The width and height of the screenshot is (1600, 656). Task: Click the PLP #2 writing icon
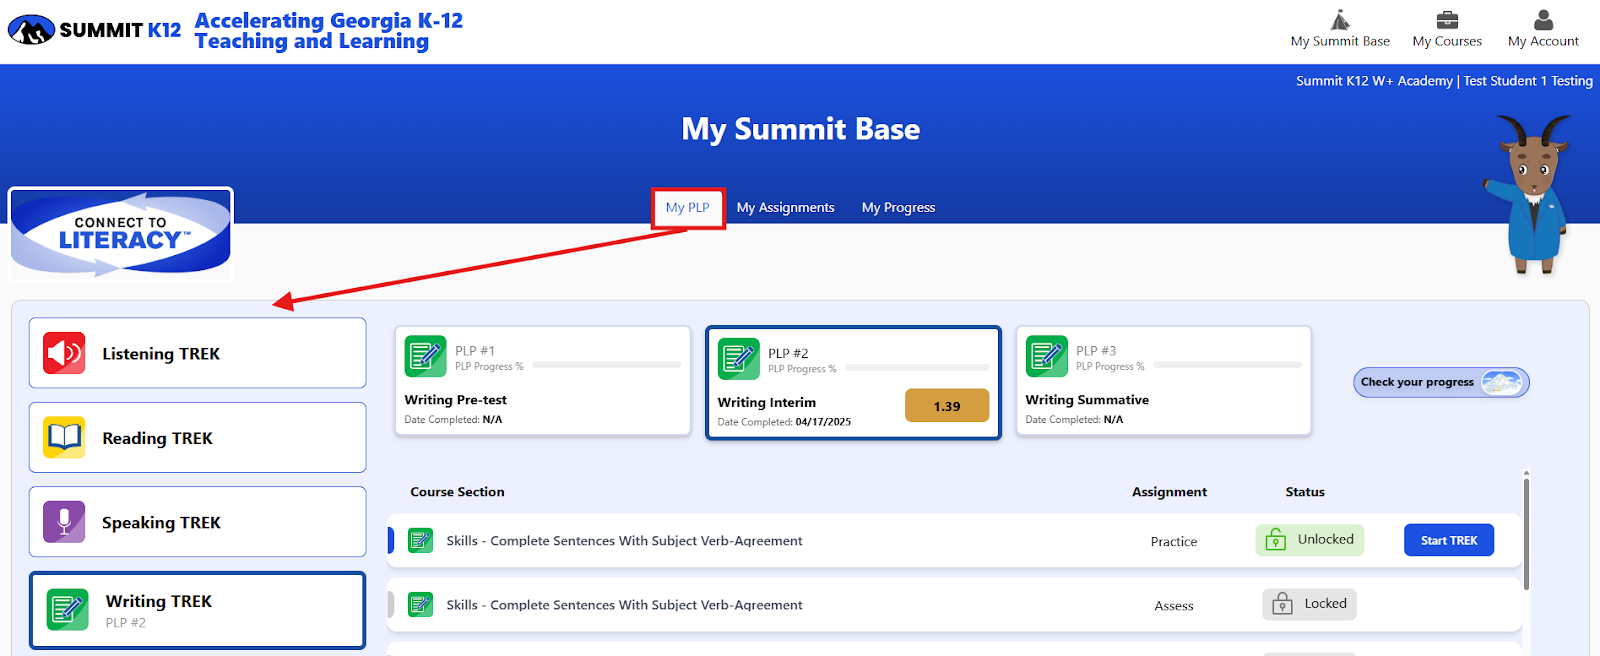738,359
